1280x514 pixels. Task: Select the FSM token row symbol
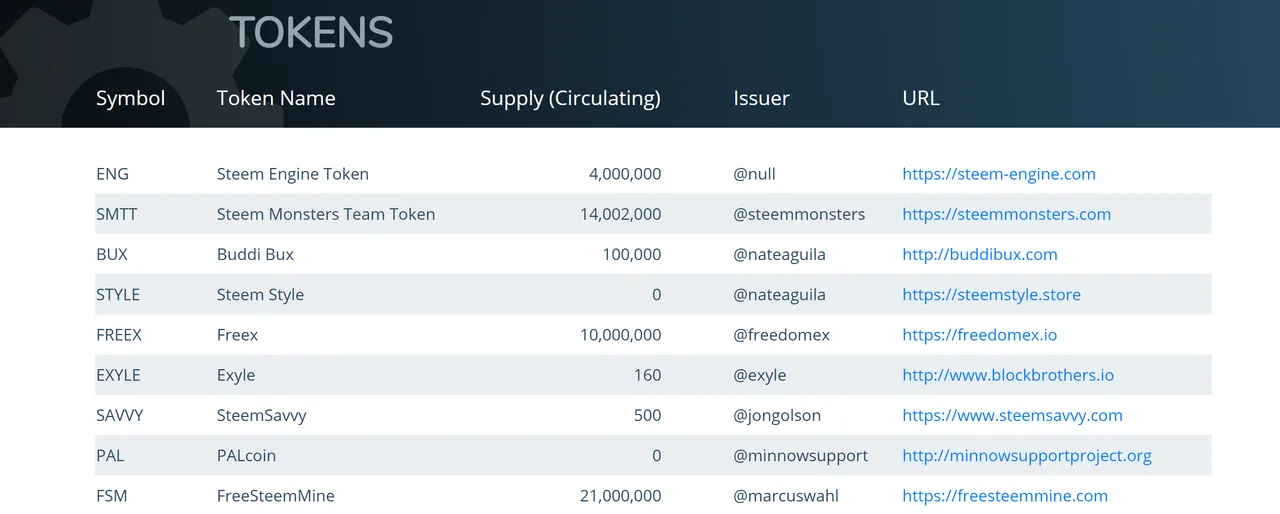111,495
